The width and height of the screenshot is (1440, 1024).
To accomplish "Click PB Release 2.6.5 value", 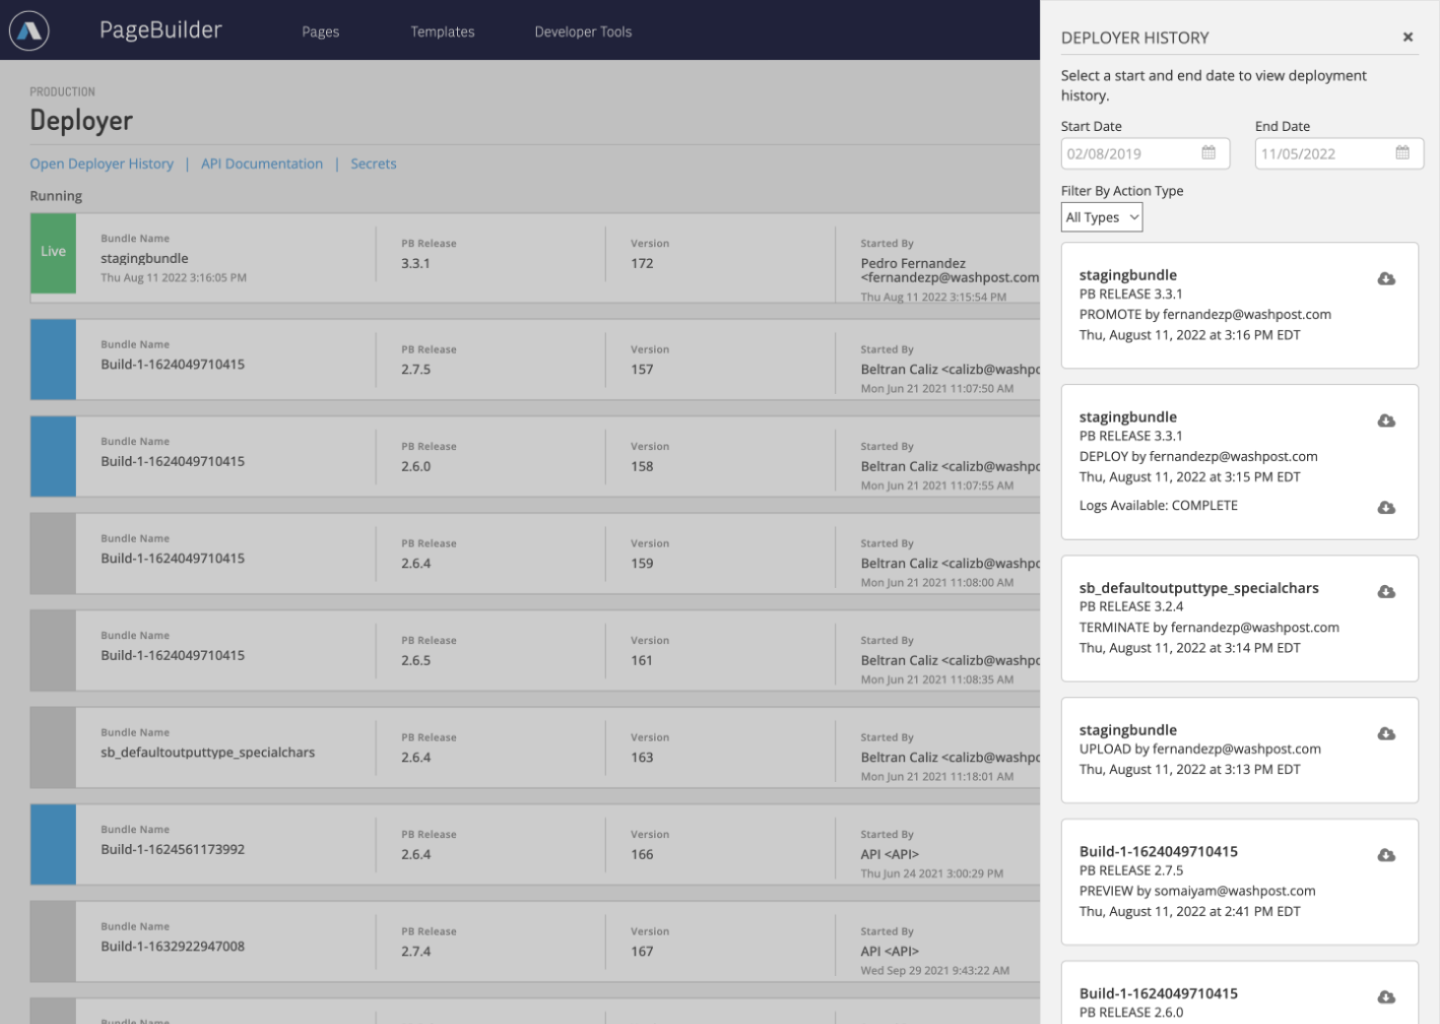I will pyautogui.click(x=416, y=660).
